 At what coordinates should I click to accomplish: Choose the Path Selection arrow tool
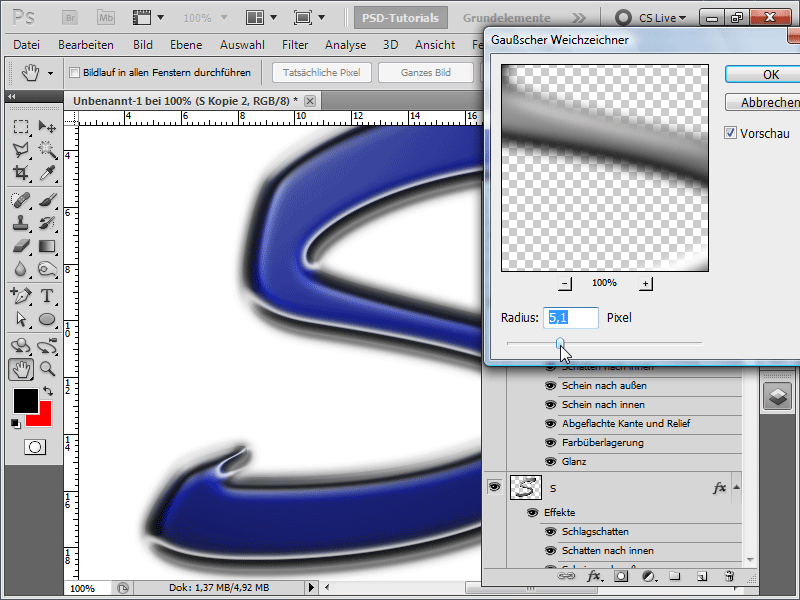(20, 319)
